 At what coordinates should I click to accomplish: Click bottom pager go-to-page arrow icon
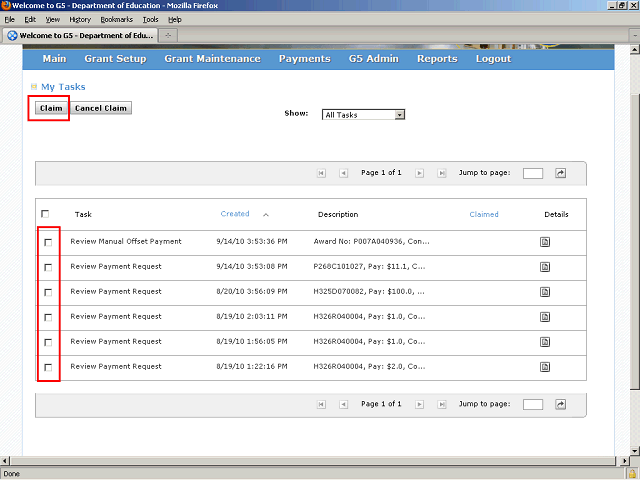click(560, 404)
